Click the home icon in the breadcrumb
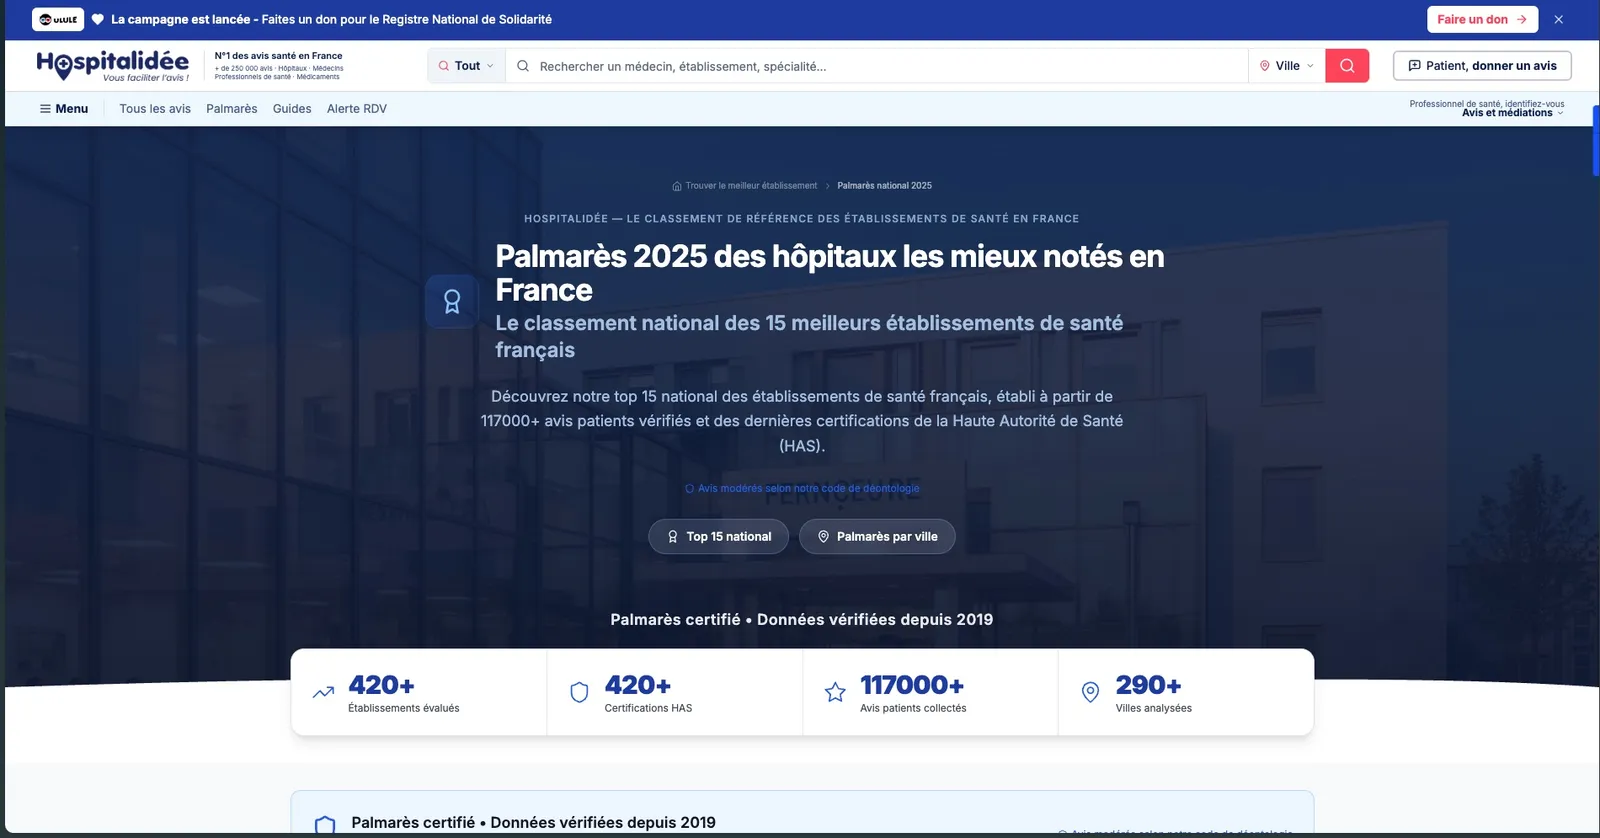This screenshot has width=1600, height=838. point(677,186)
